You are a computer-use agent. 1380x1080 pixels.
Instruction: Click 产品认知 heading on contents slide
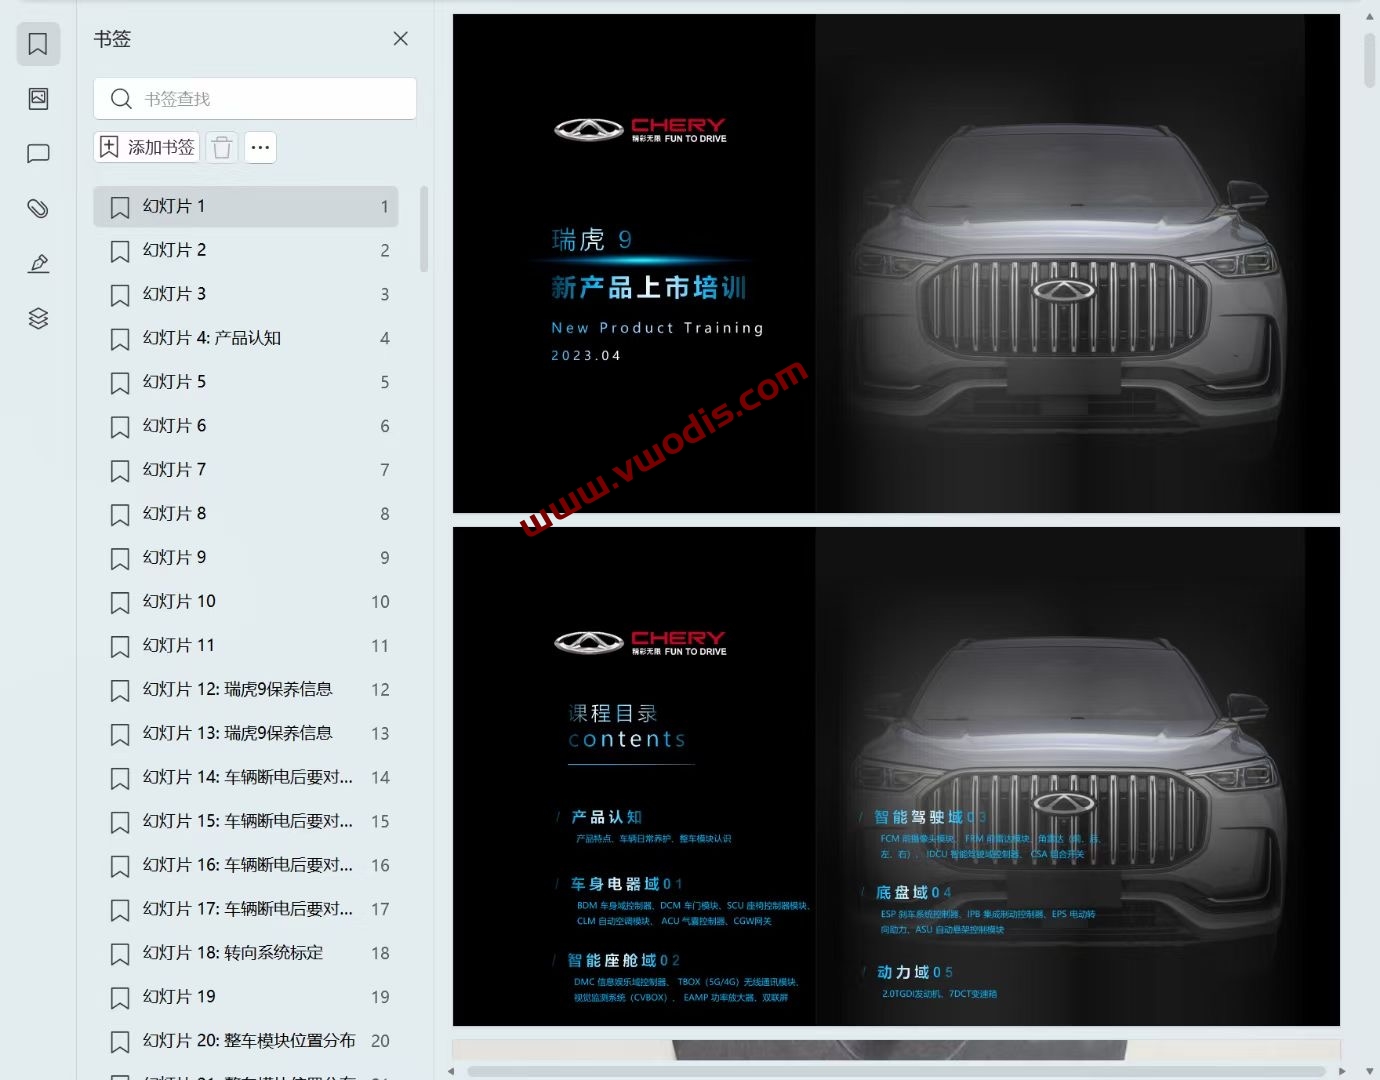[x=606, y=817]
